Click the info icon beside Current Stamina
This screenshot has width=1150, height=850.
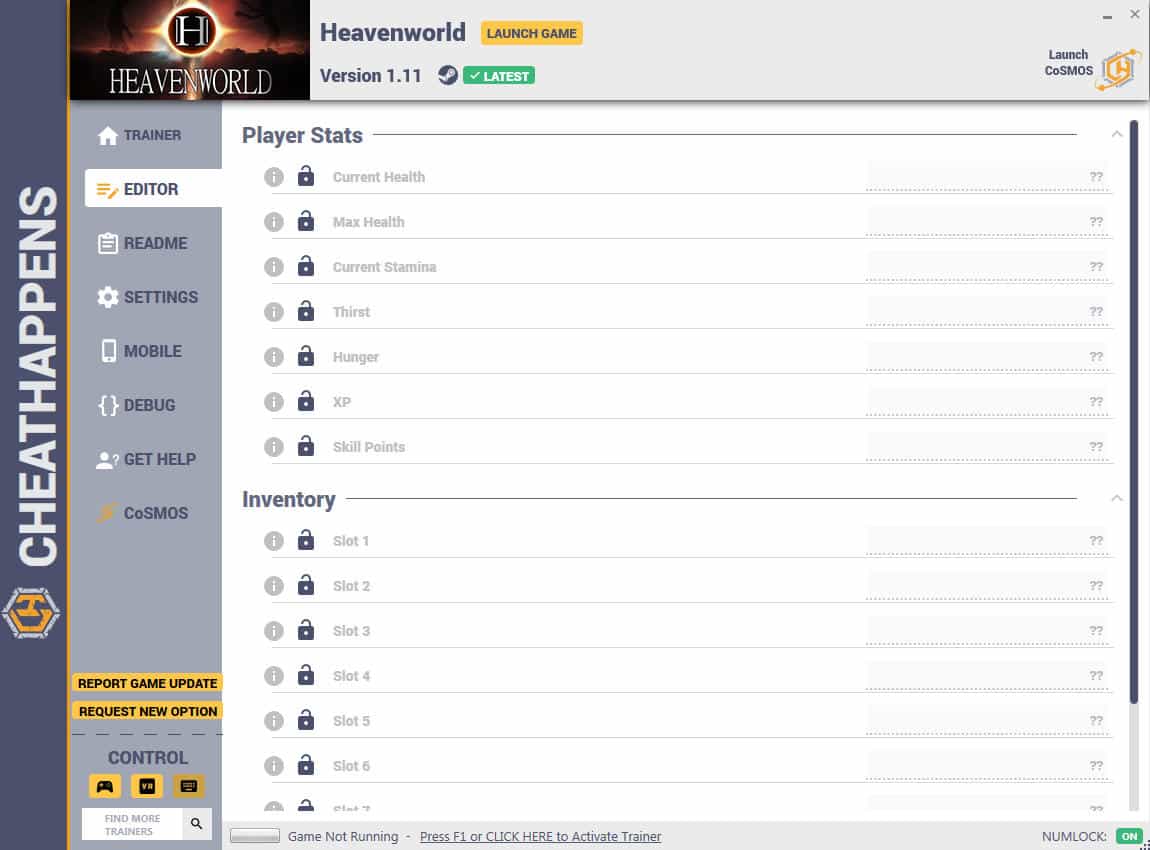[x=274, y=267]
